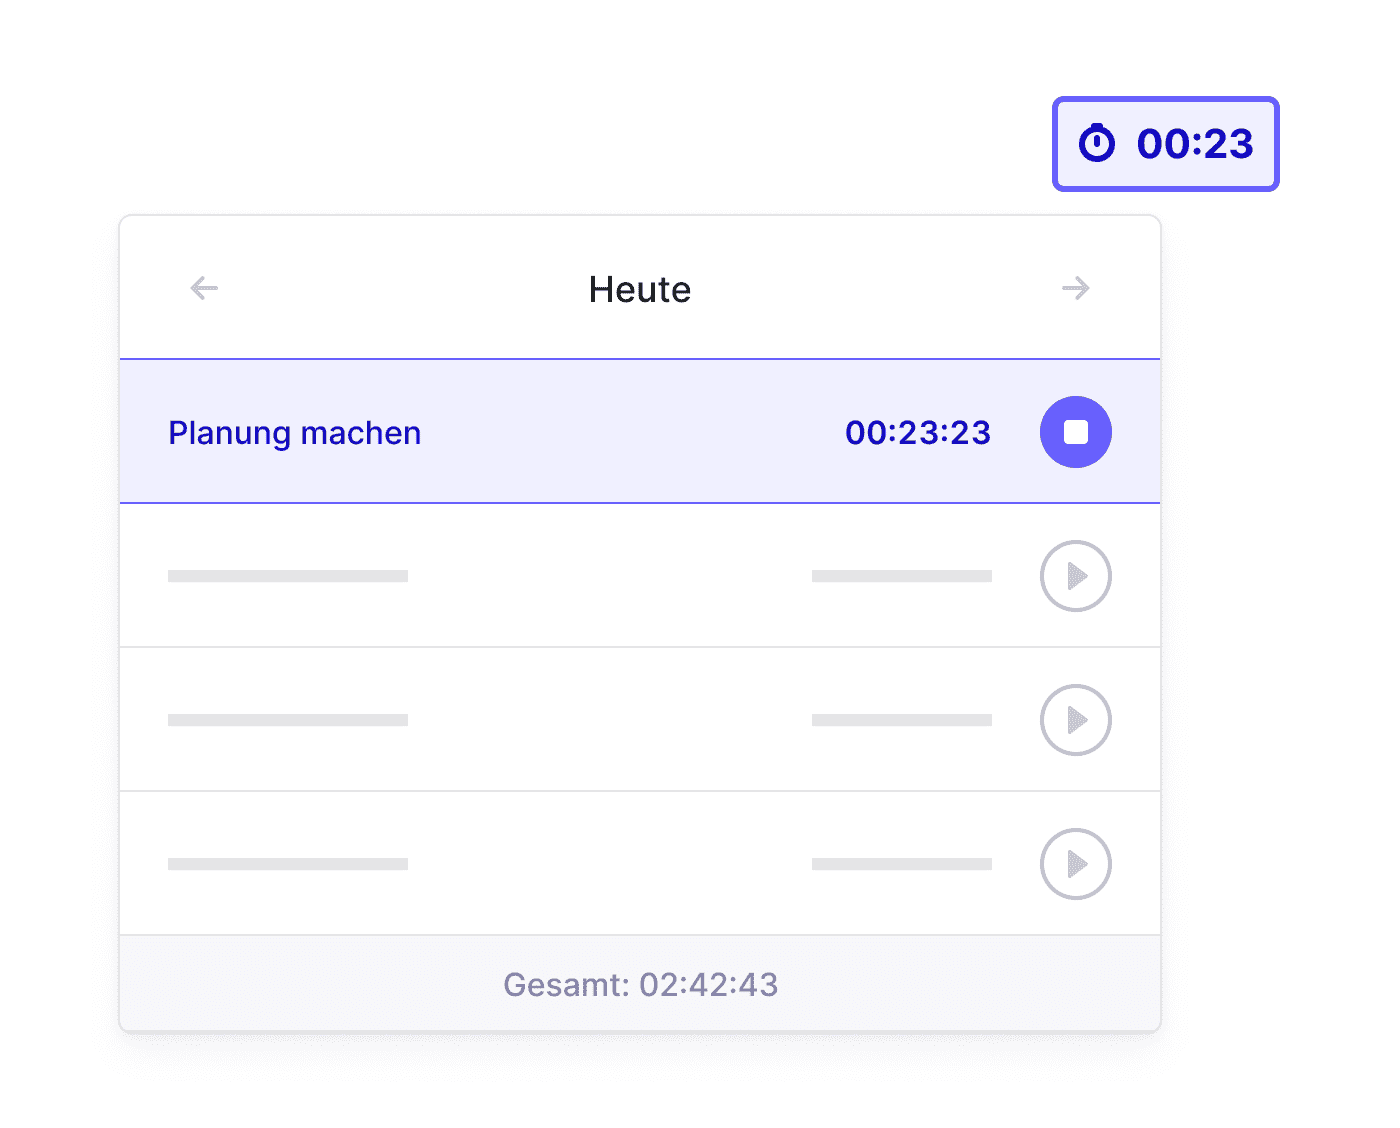Click first placeholder entry's duration bar
Viewport: 1400px width, 1128px height.
(x=902, y=576)
